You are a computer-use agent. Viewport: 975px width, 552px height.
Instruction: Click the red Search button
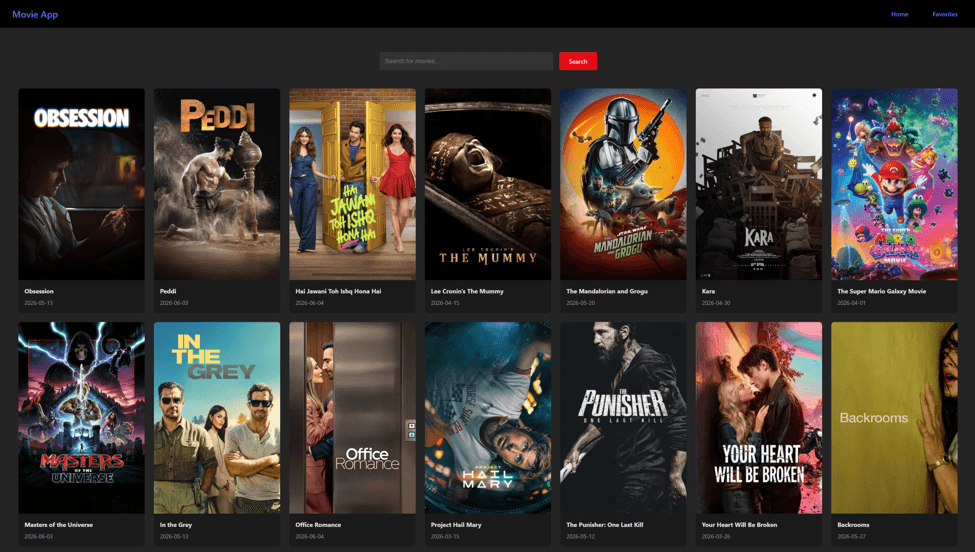[578, 61]
